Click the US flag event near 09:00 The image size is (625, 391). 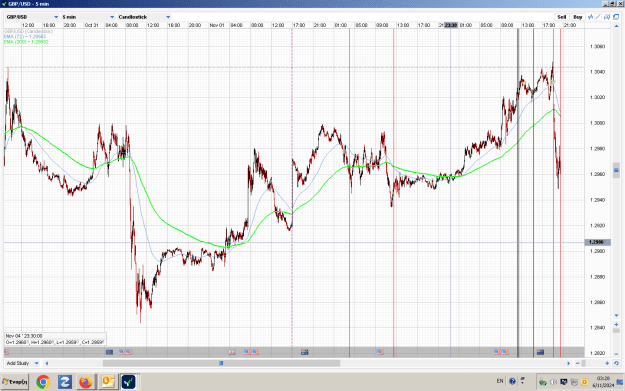click(380, 352)
